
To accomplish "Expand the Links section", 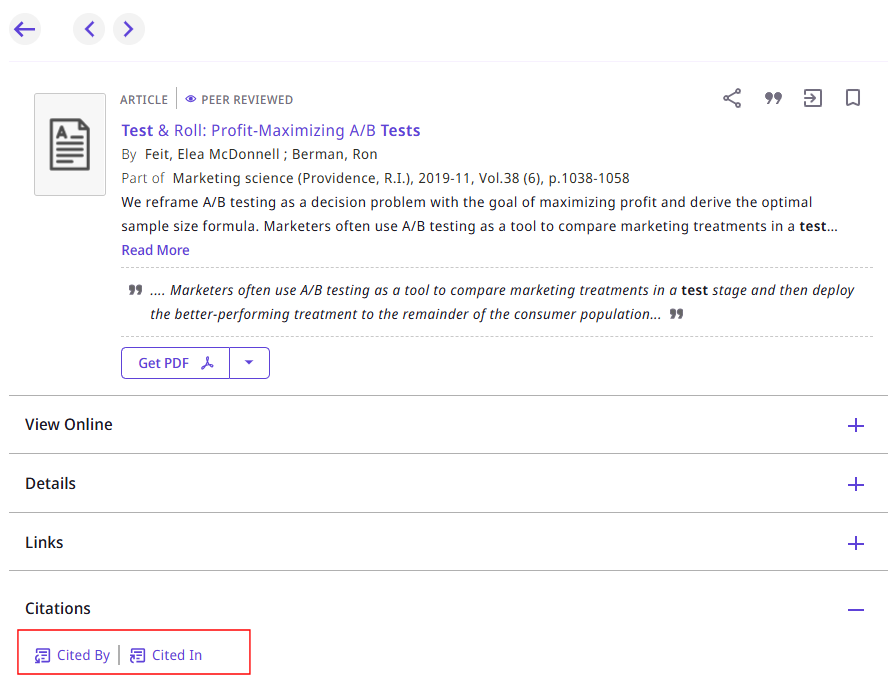I will 855,543.
